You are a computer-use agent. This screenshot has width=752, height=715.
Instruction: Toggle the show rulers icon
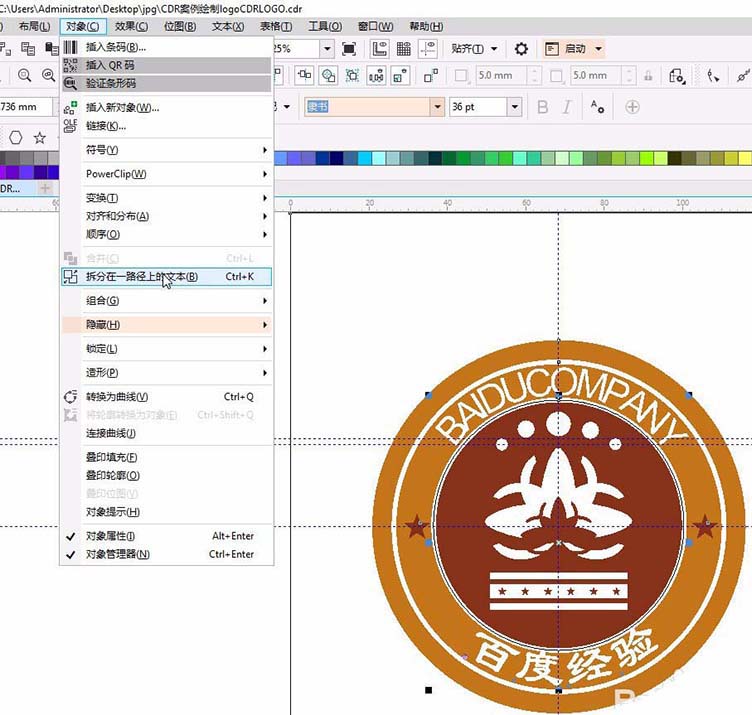point(379,49)
